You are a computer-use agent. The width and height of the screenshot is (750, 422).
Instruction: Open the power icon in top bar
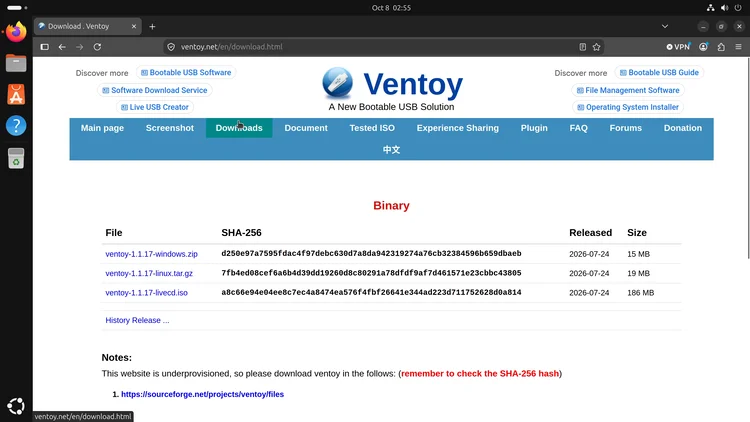tap(738, 8)
